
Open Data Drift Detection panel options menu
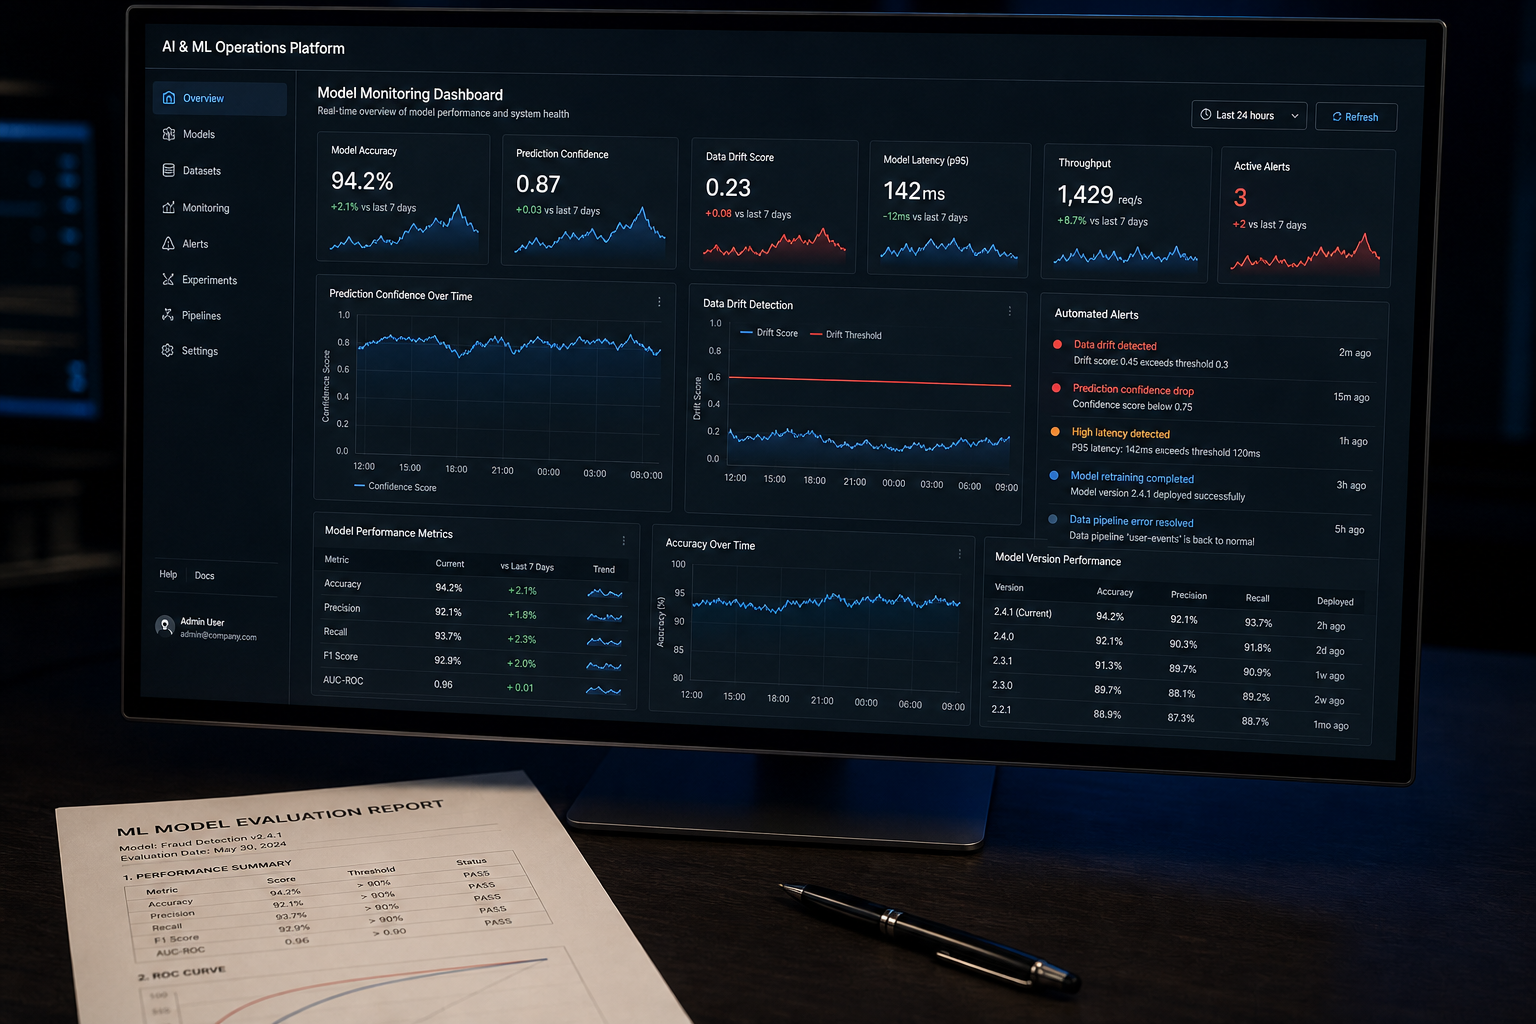[x=1010, y=311]
